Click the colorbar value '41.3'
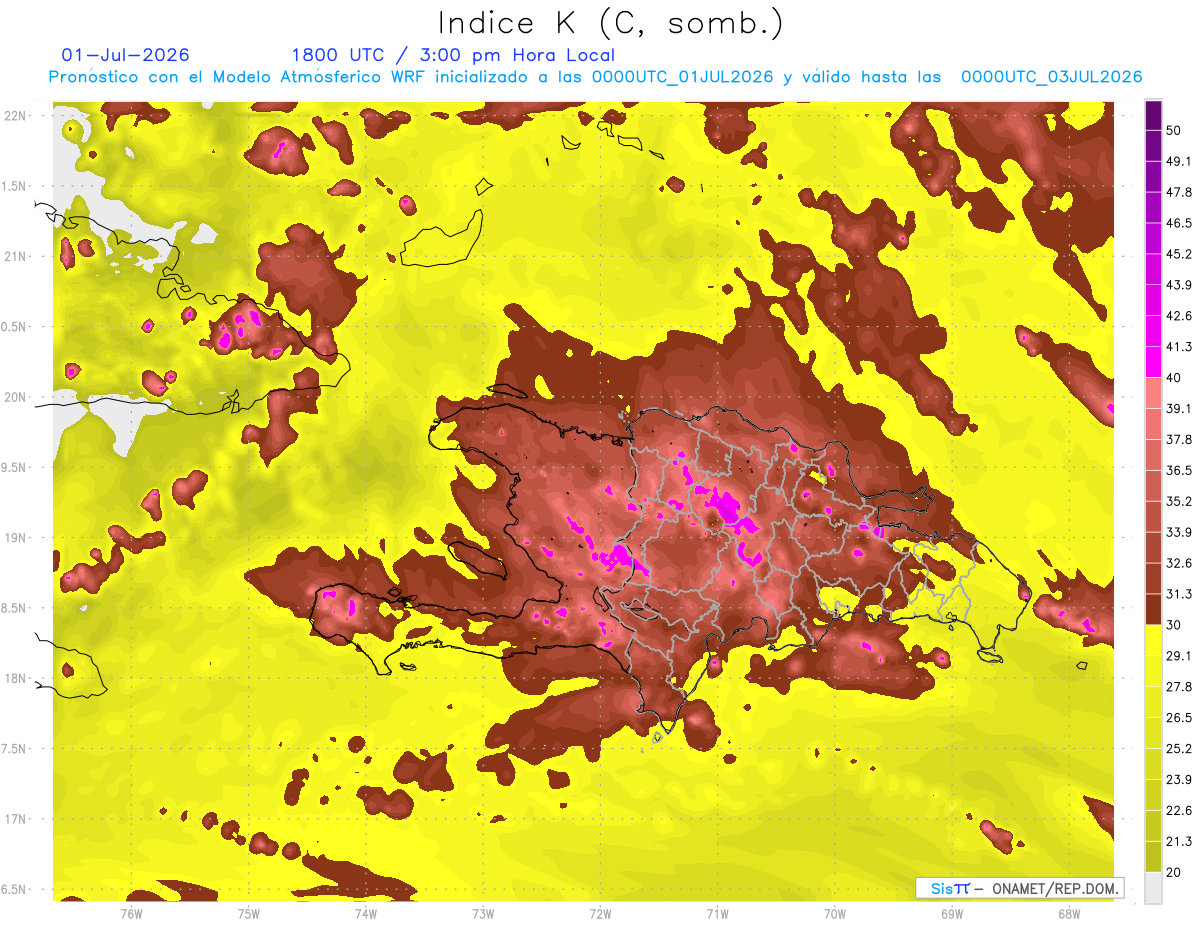The image size is (1200, 927). [1179, 347]
